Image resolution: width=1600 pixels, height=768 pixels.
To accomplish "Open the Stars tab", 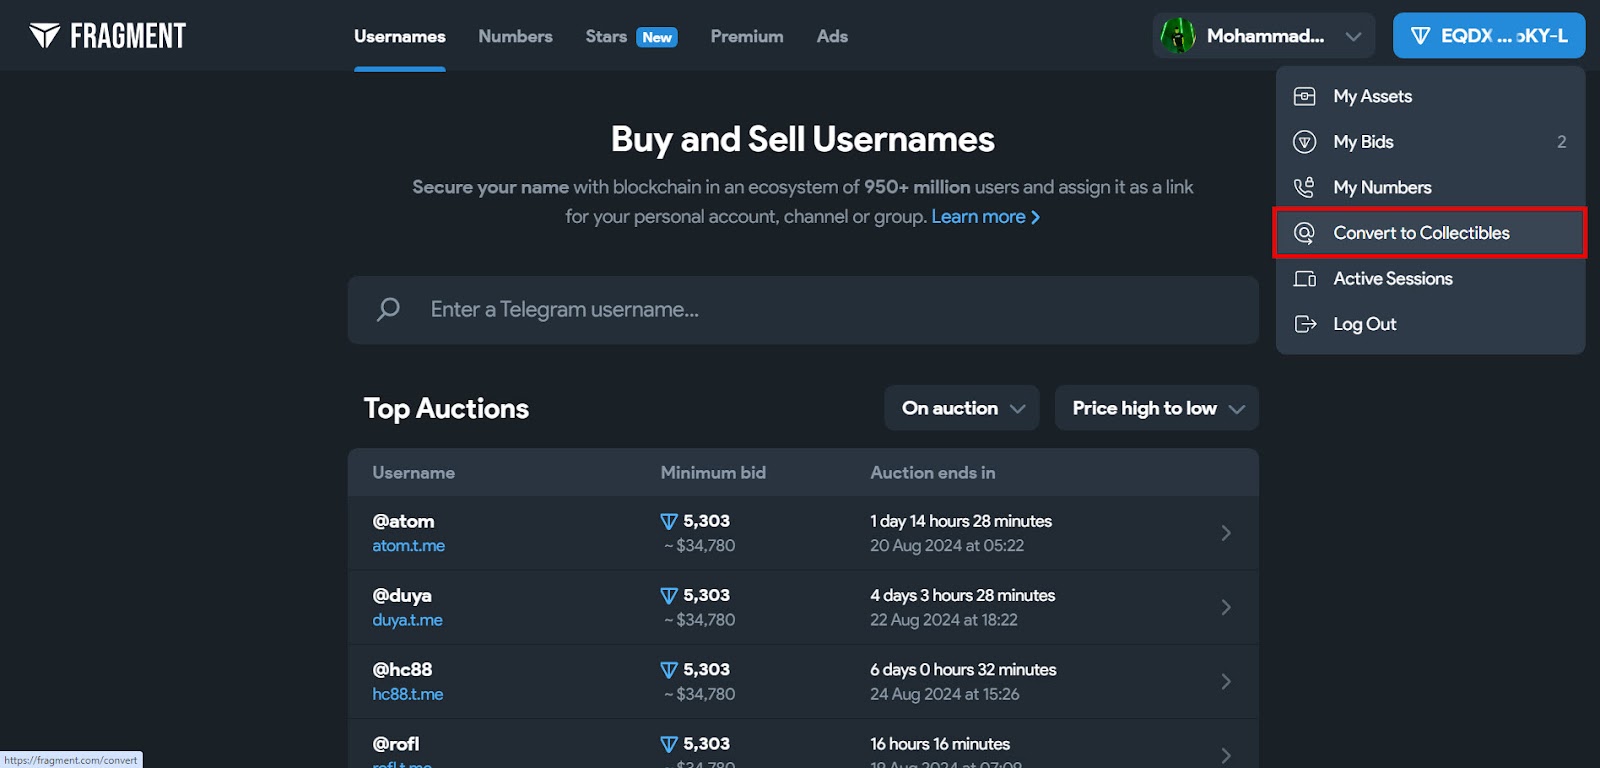I will click(x=606, y=36).
